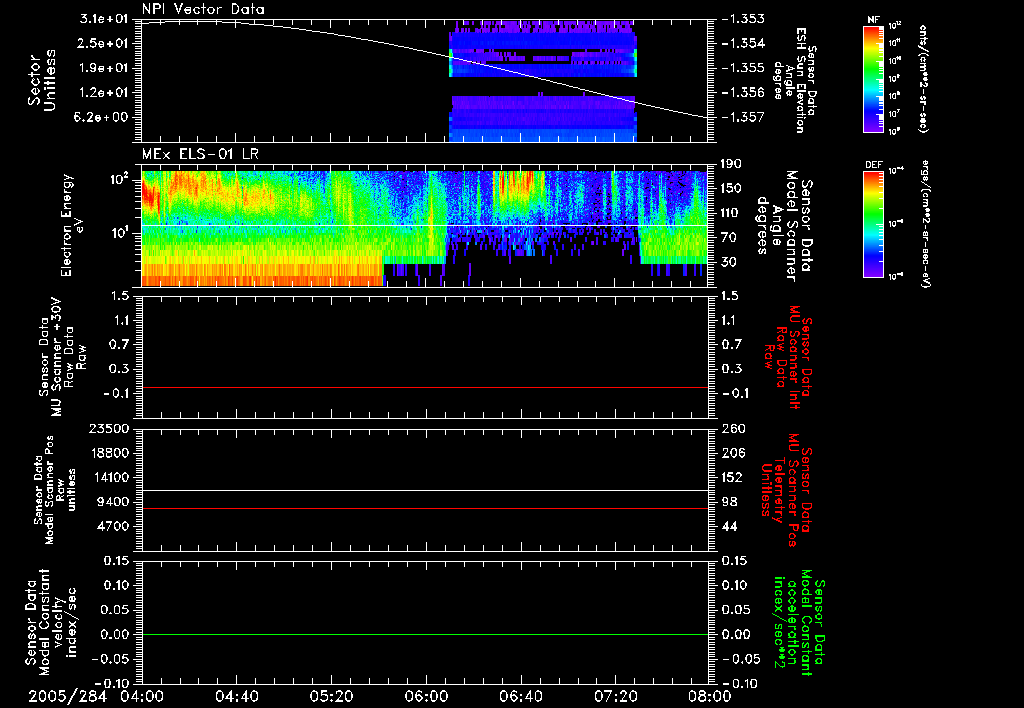
Task: Click the "DEF" label above the color bar
Action: [x=873, y=165]
